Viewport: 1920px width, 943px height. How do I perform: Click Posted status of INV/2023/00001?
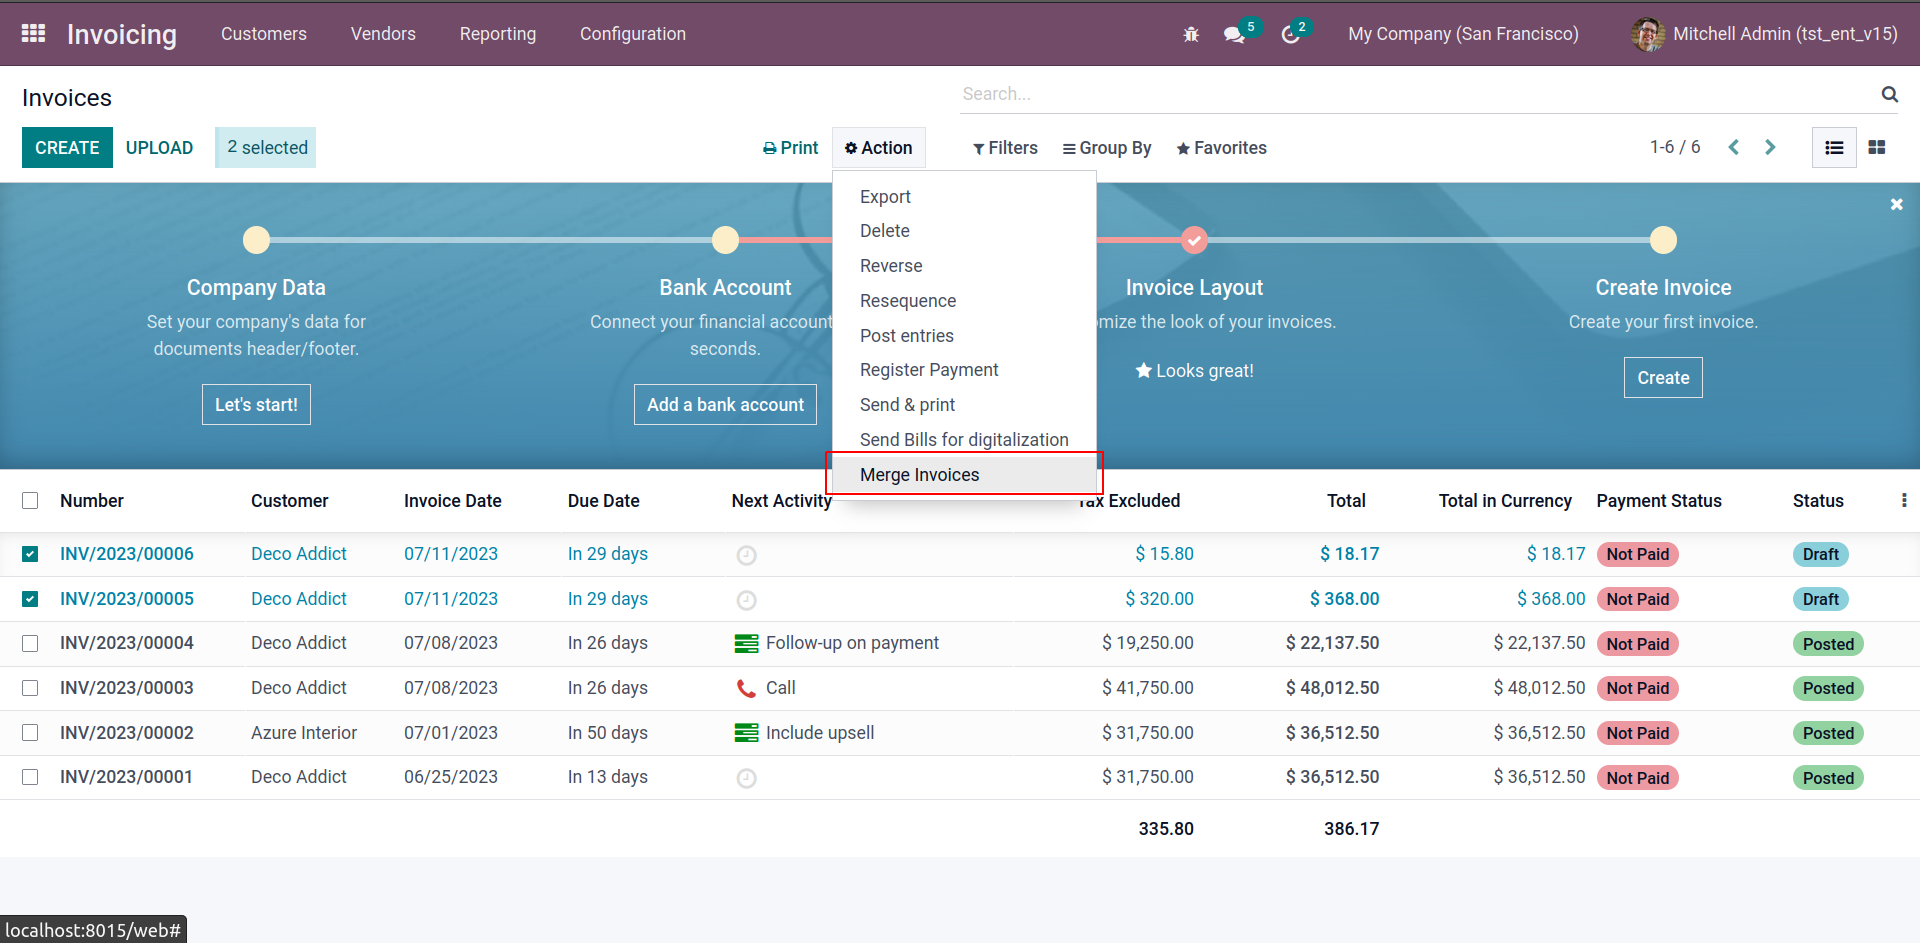tap(1828, 778)
